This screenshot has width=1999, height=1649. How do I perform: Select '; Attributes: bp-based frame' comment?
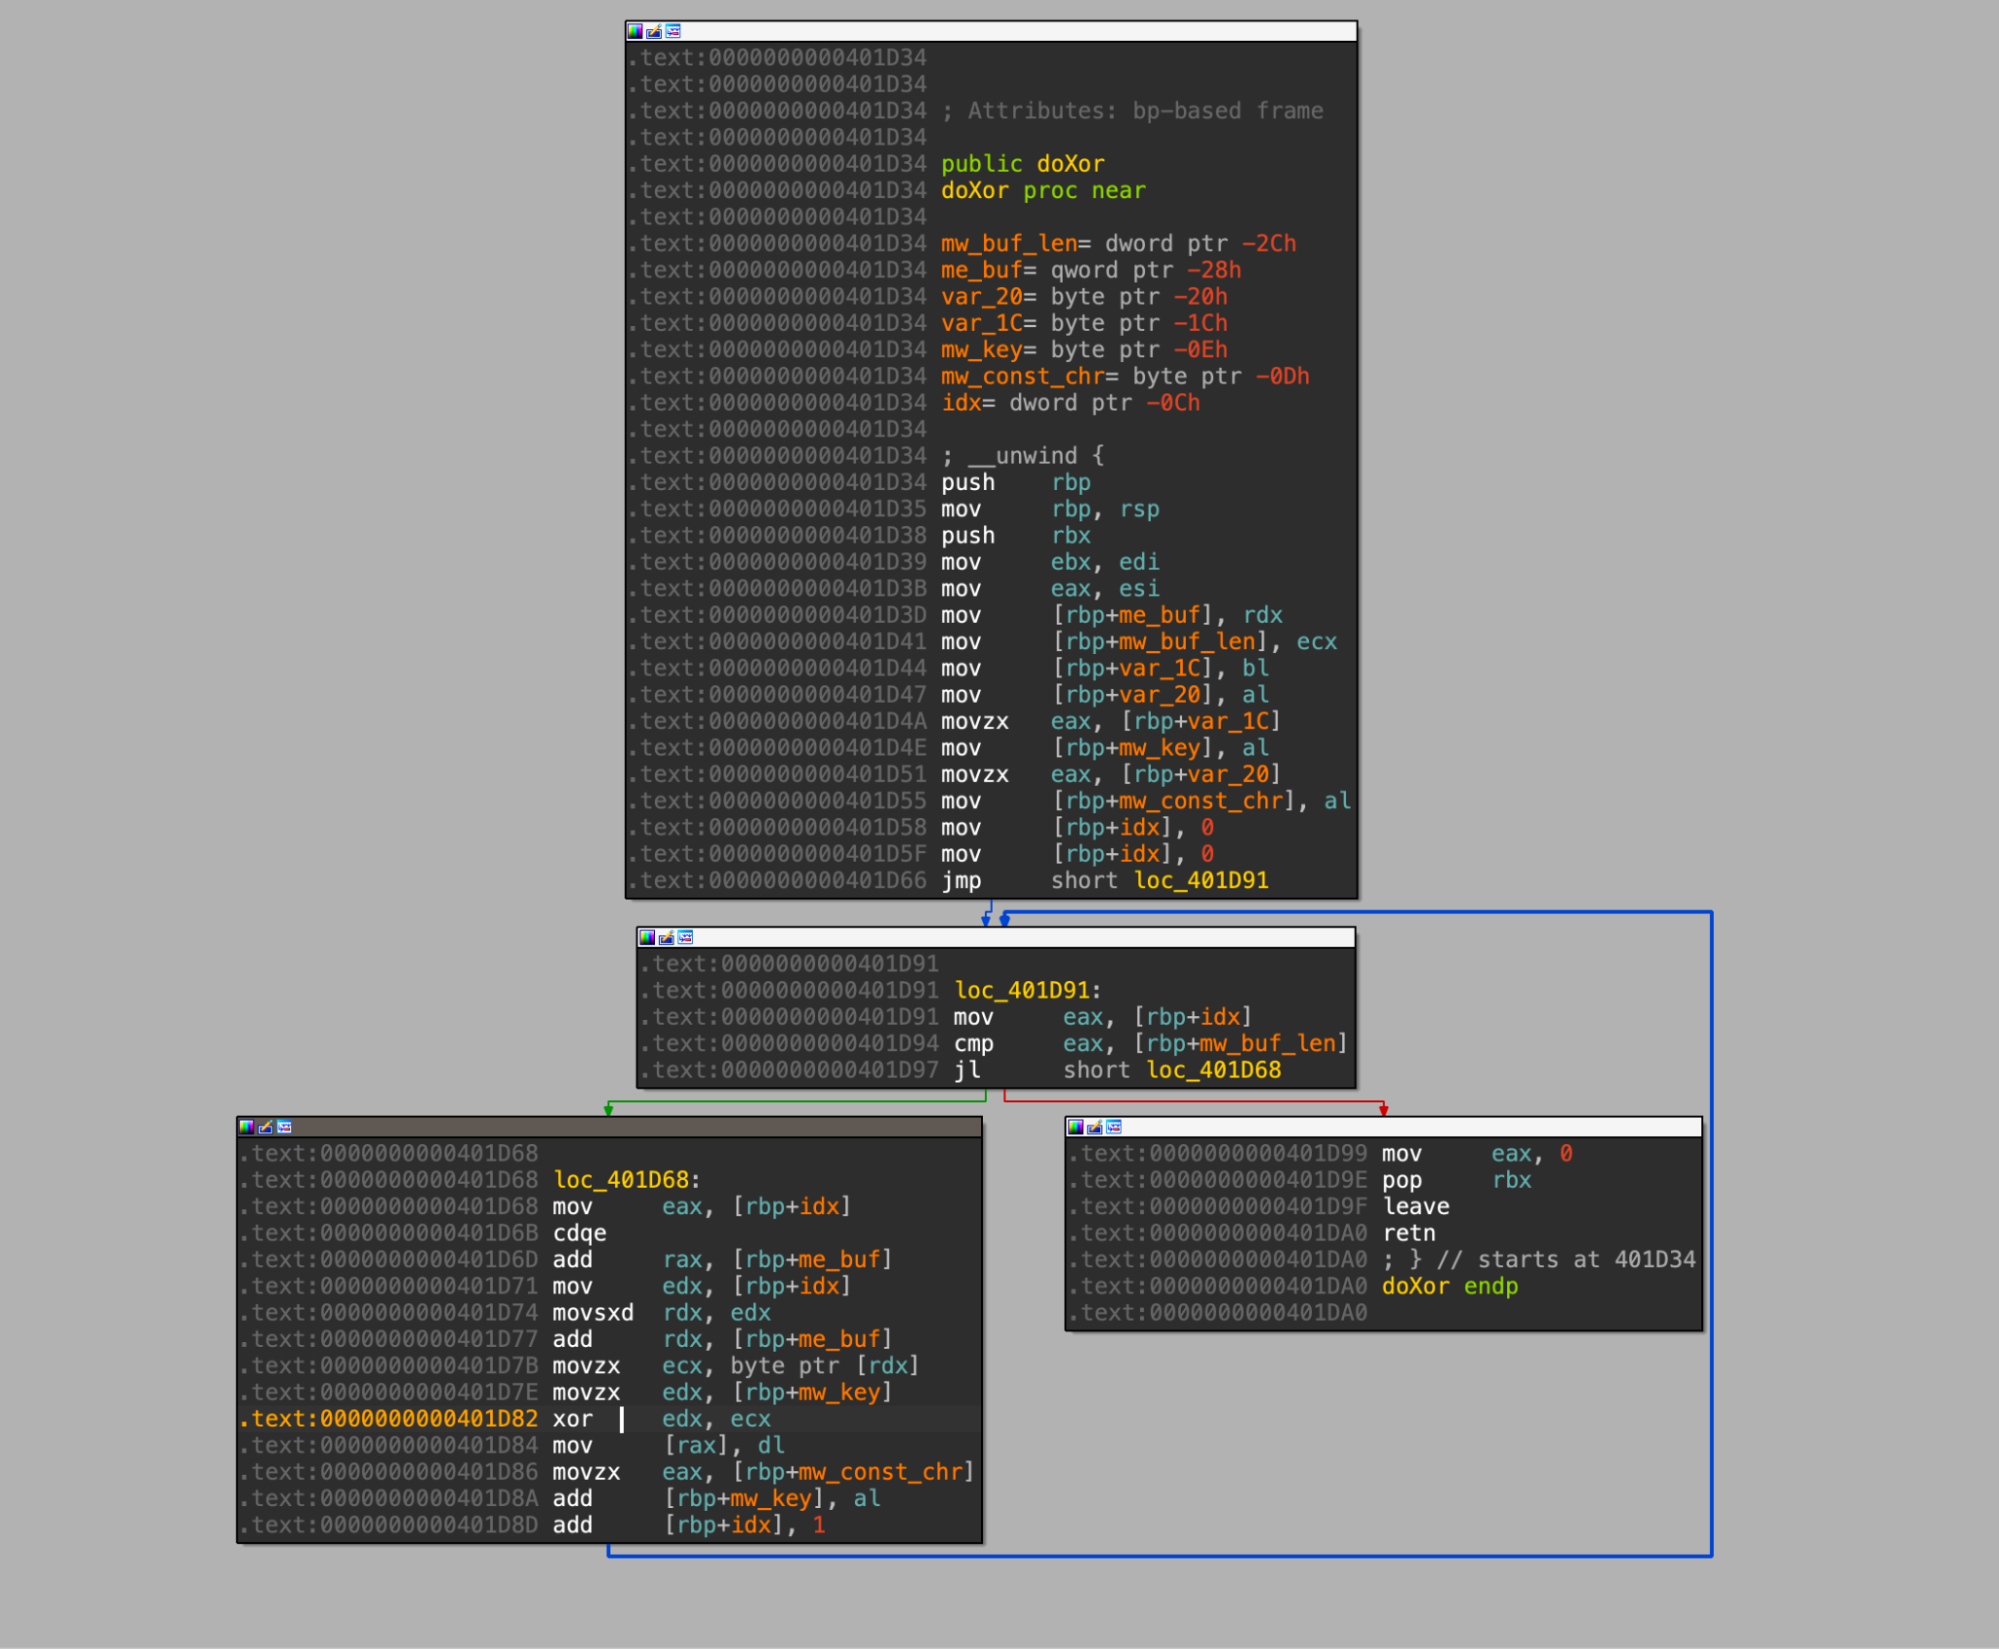(1132, 111)
